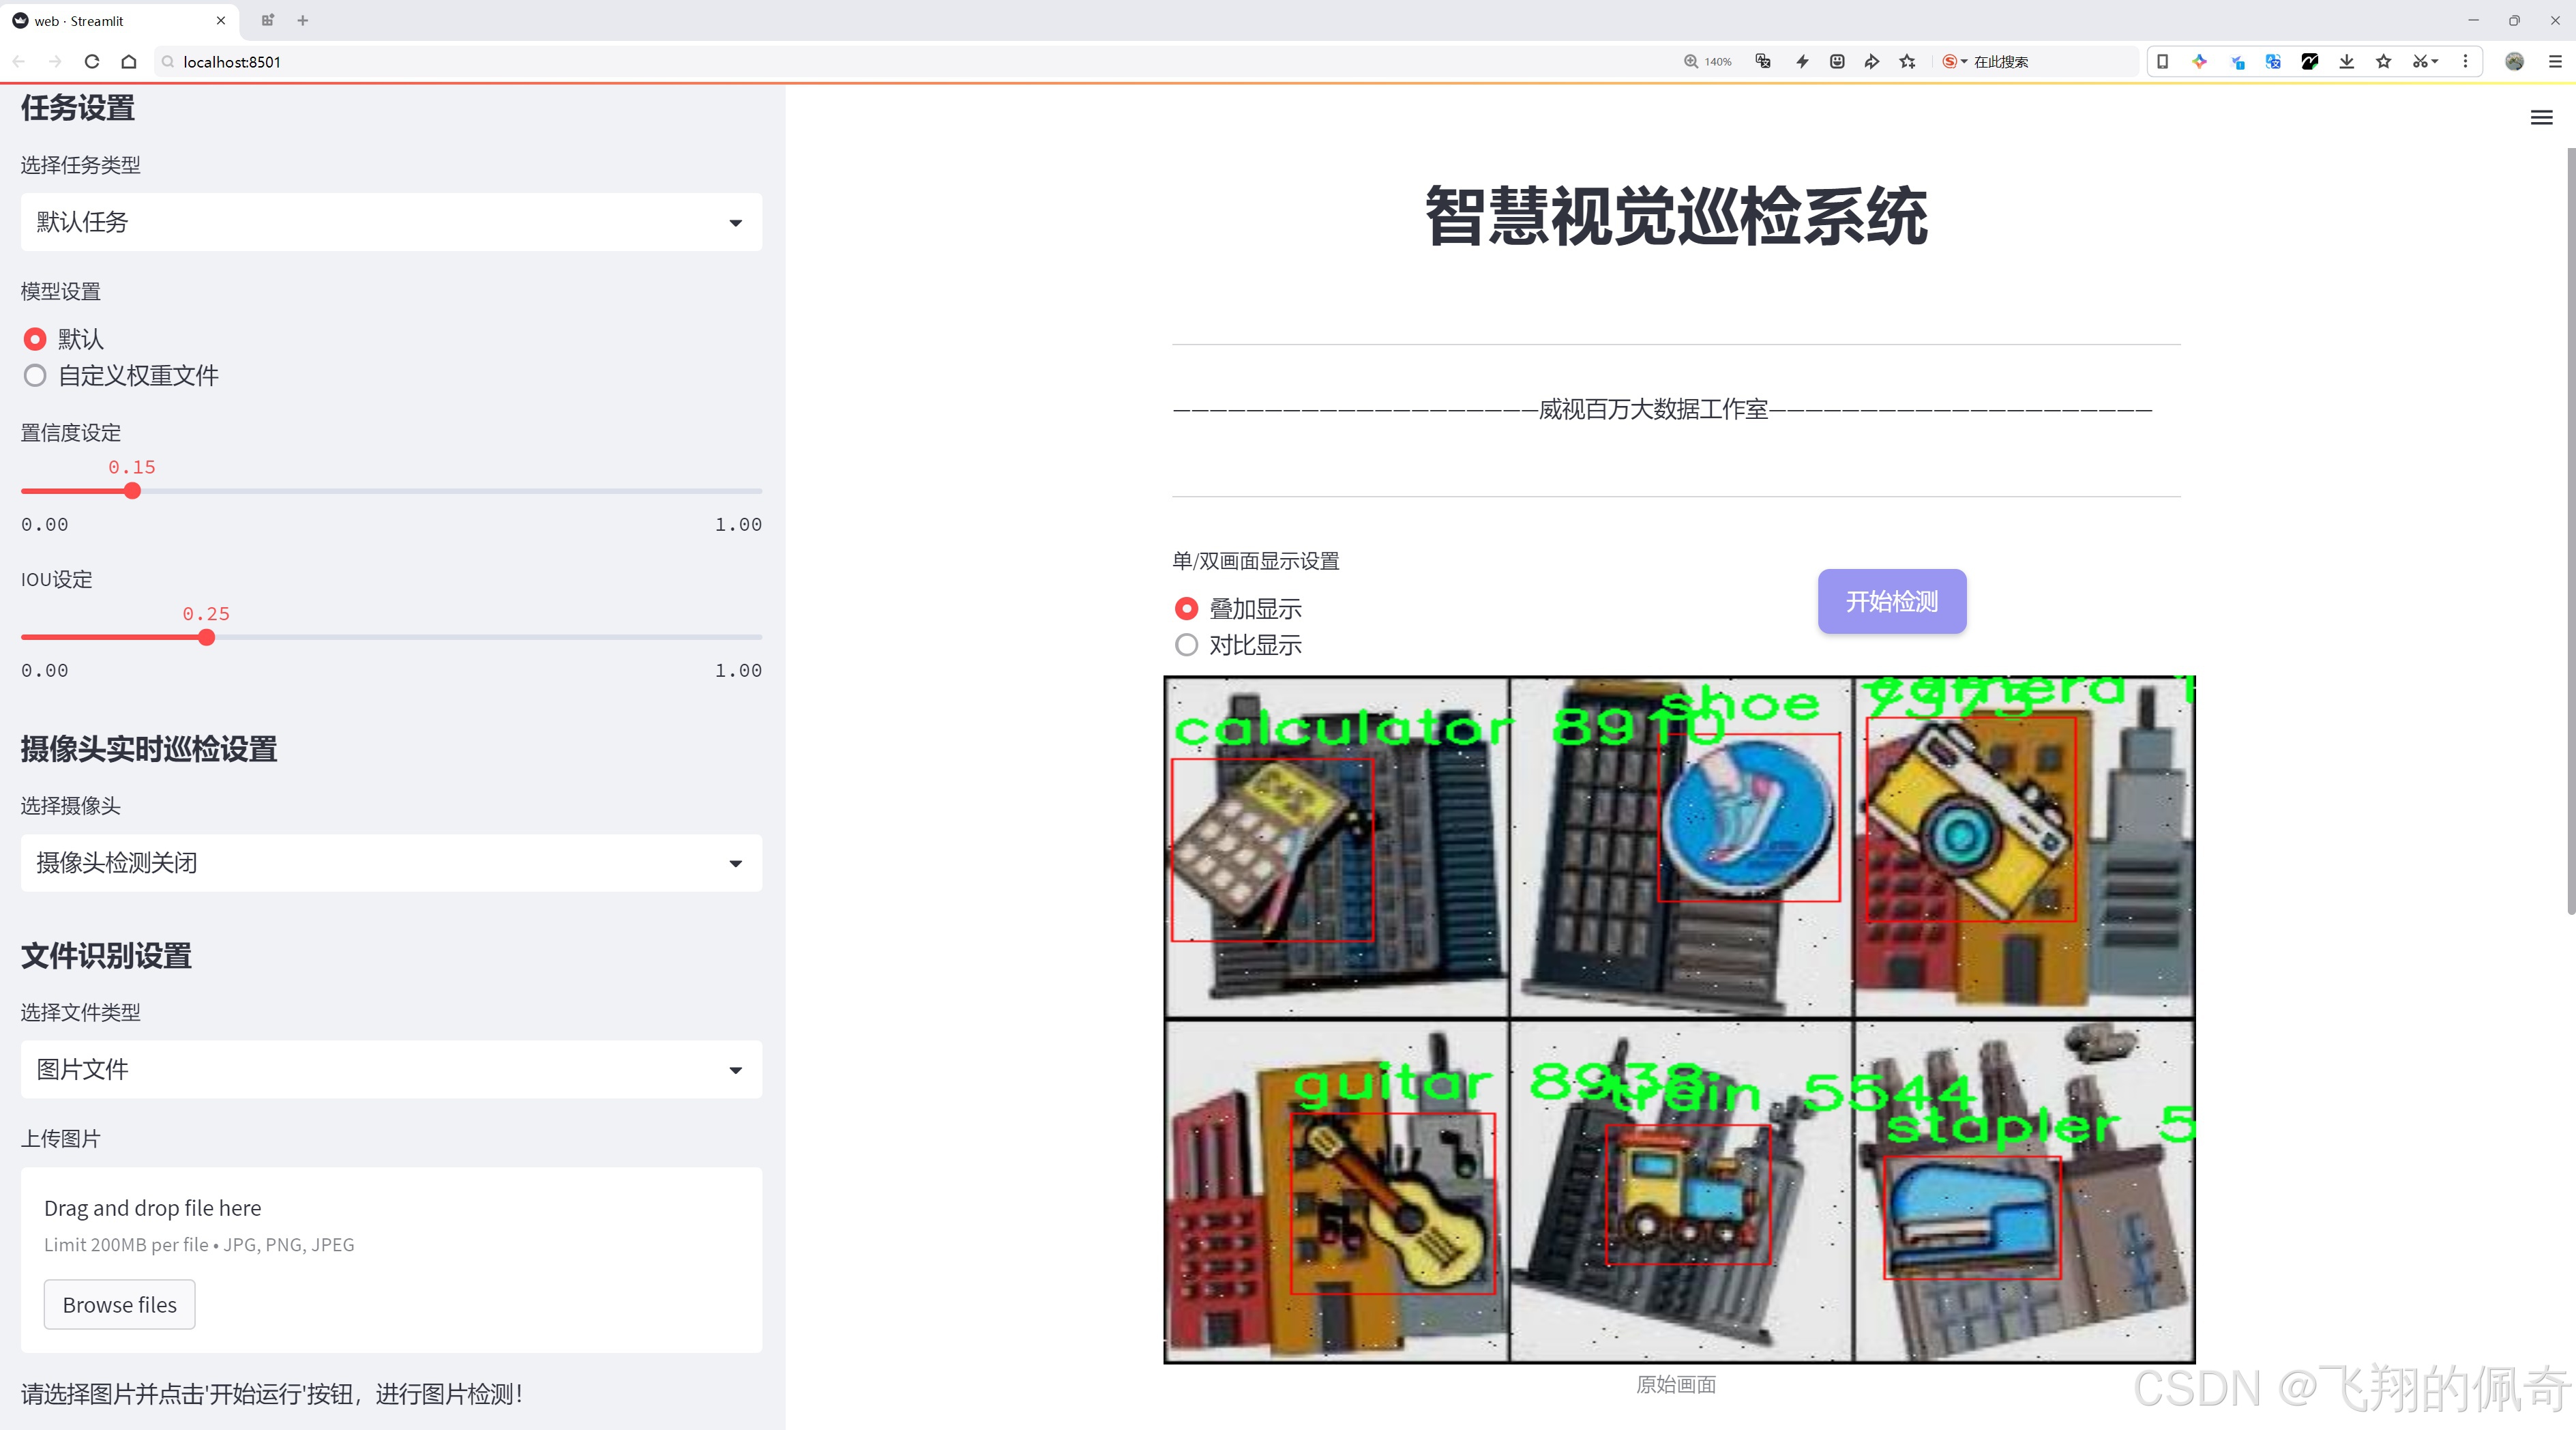This screenshot has width=2576, height=1430.
Task: Click the lightning quick-access icon
Action: (1803, 61)
